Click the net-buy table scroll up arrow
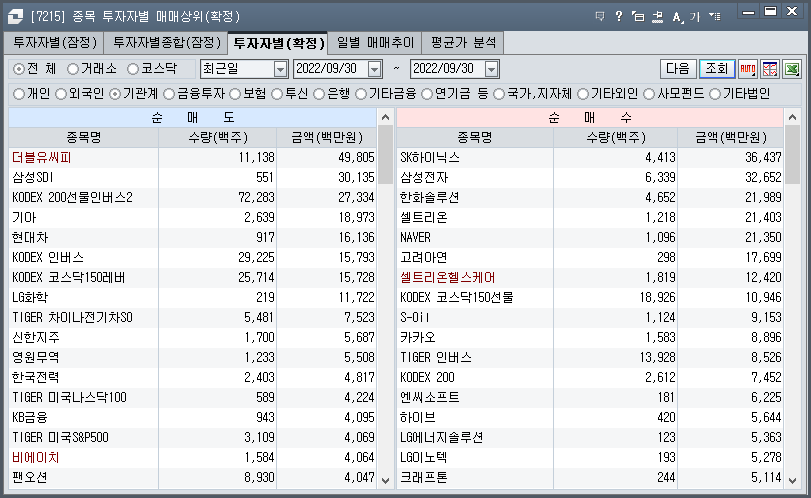 coord(792,117)
